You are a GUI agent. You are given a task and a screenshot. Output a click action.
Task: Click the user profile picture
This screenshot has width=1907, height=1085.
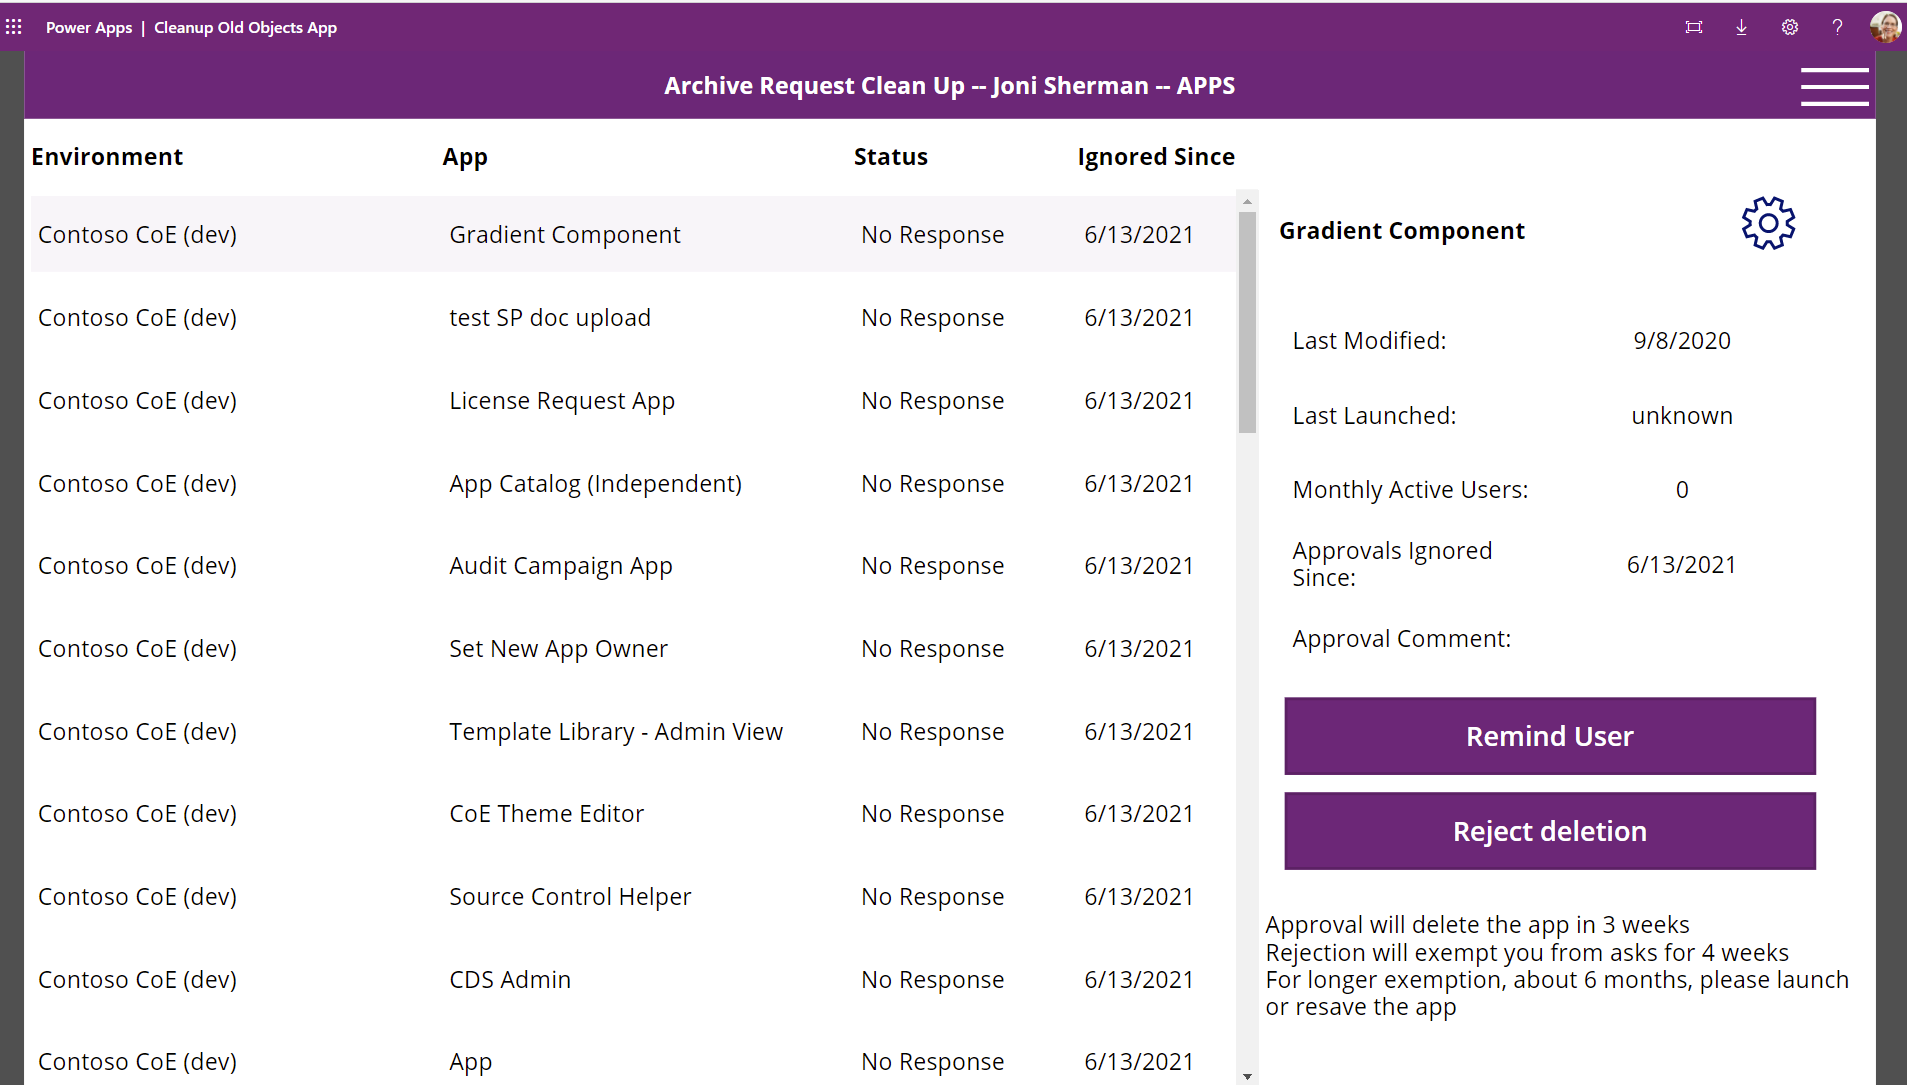click(x=1885, y=27)
